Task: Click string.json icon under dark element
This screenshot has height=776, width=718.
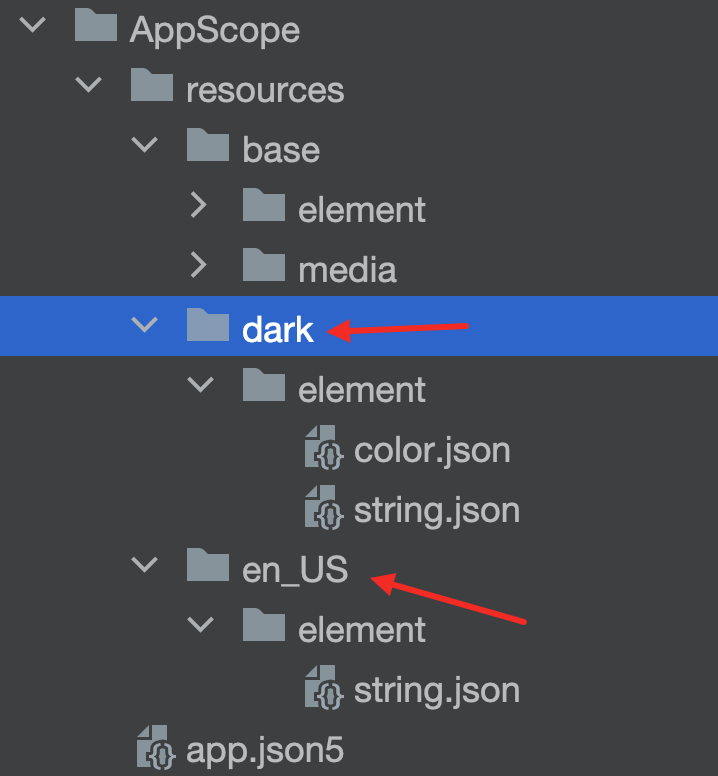Action: pos(324,507)
